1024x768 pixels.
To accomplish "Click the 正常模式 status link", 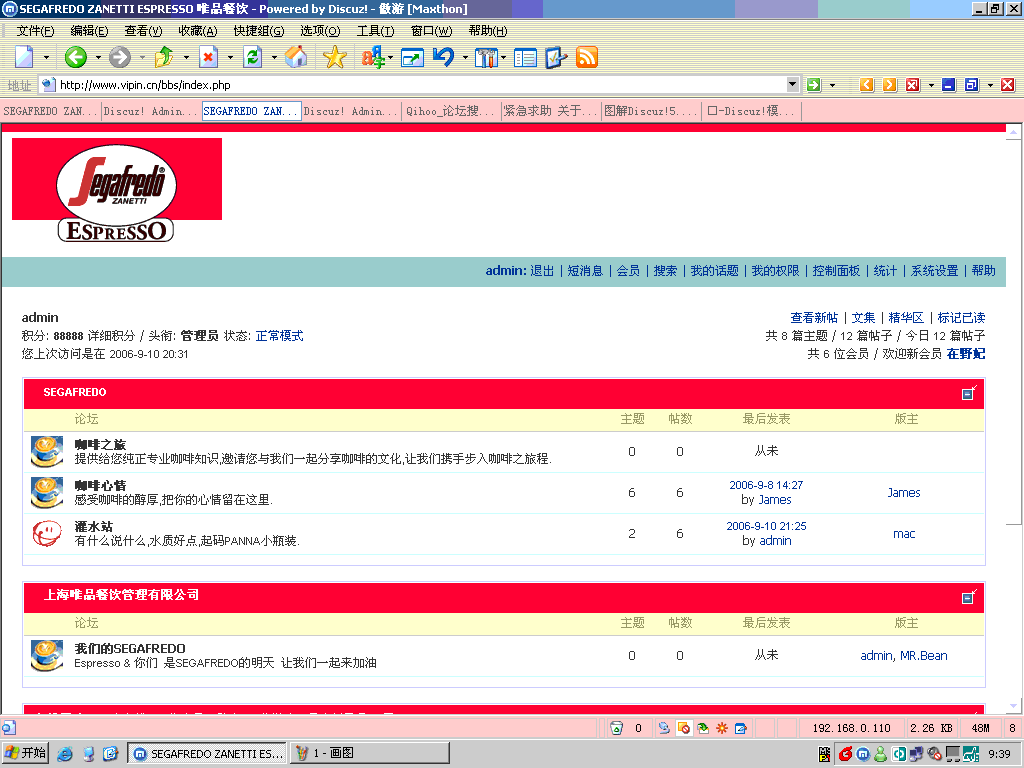I will tap(280, 336).
